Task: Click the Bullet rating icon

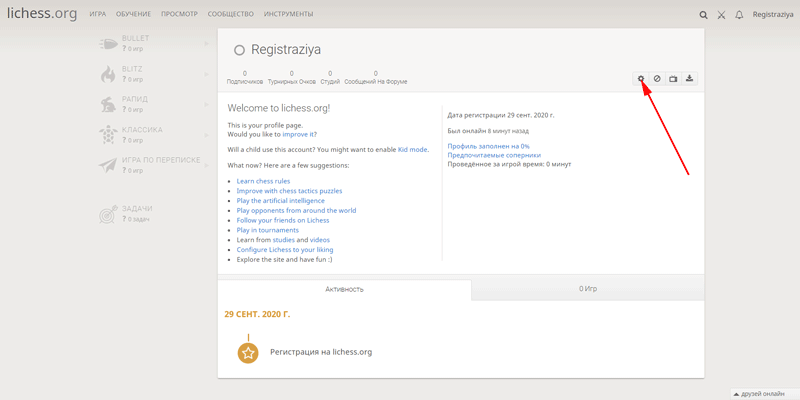Action: (x=108, y=44)
